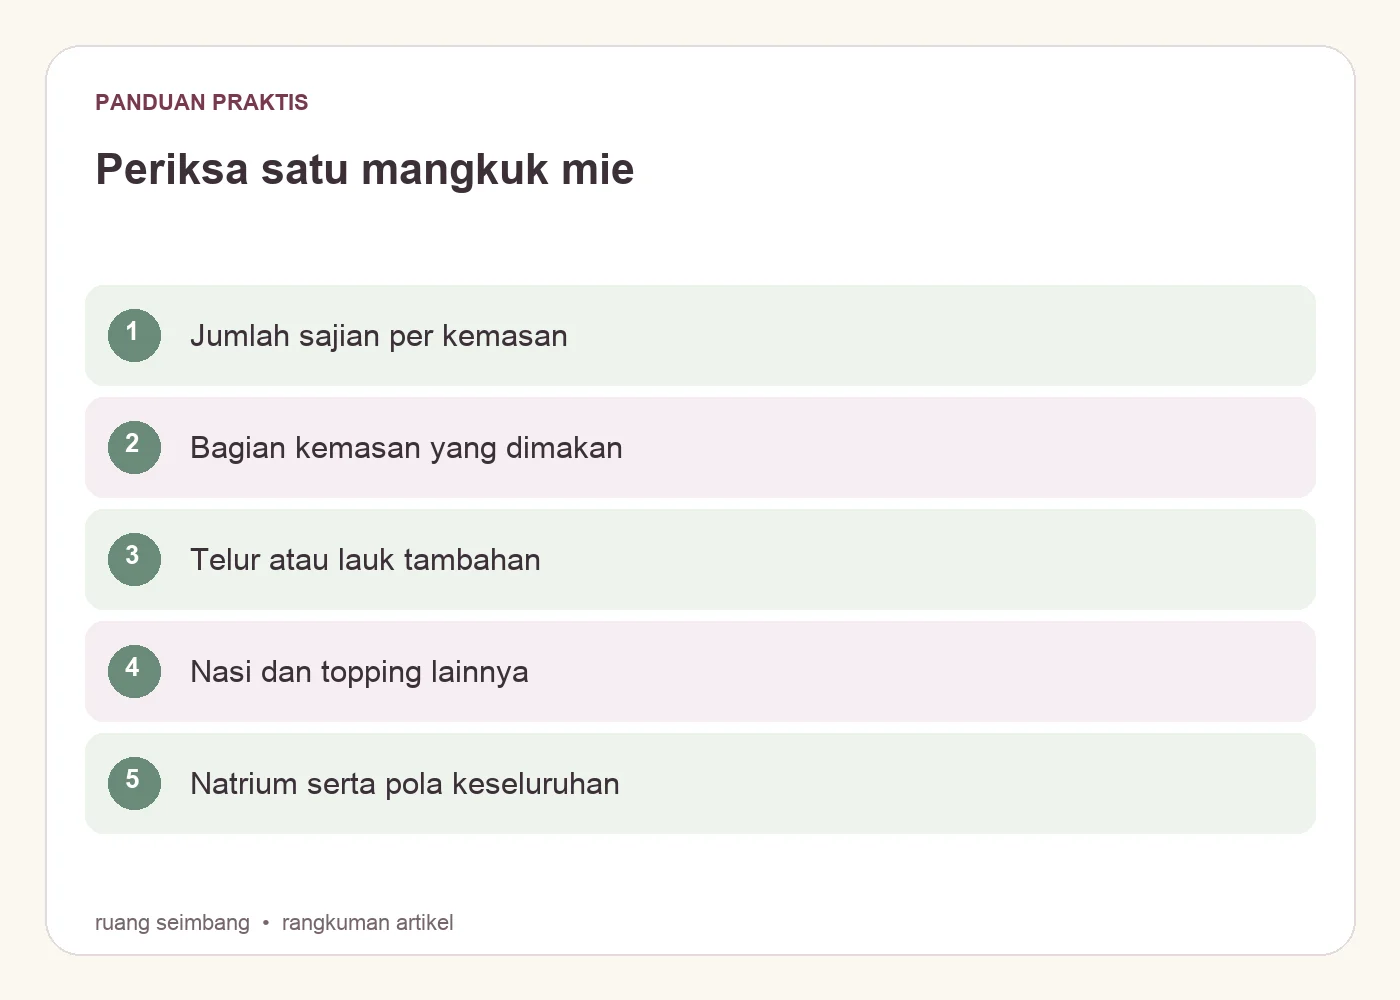Viewport: 1400px width, 1000px height.
Task: Click 'rangkuman artikel' footer text
Action: (367, 923)
